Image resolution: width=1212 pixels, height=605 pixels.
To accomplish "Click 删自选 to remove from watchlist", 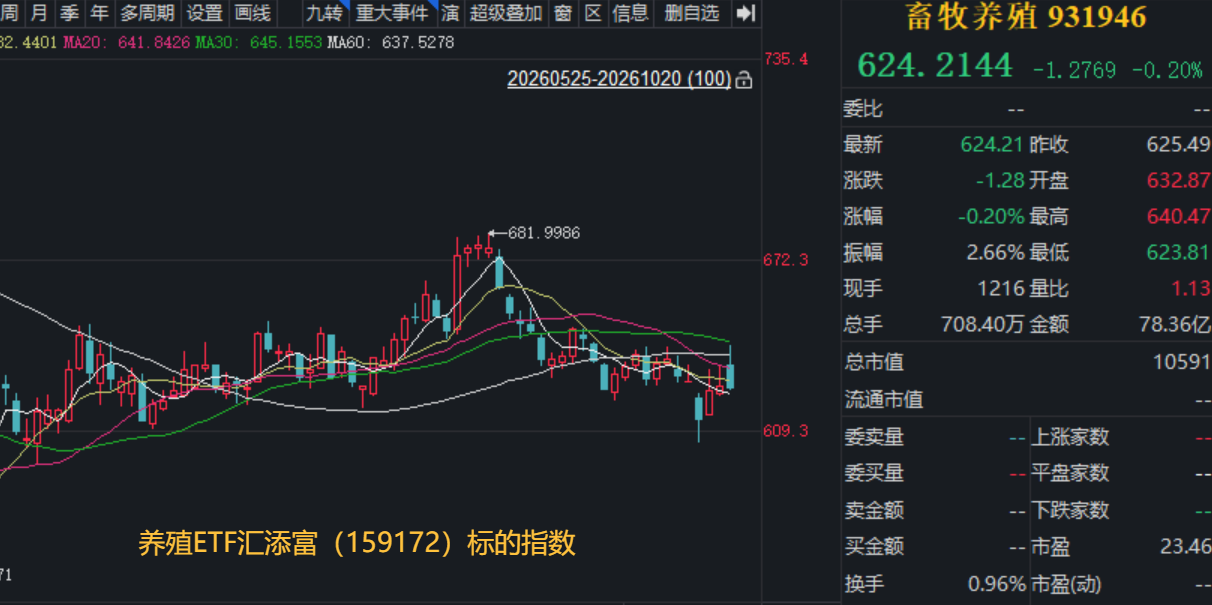I will 692,13.
